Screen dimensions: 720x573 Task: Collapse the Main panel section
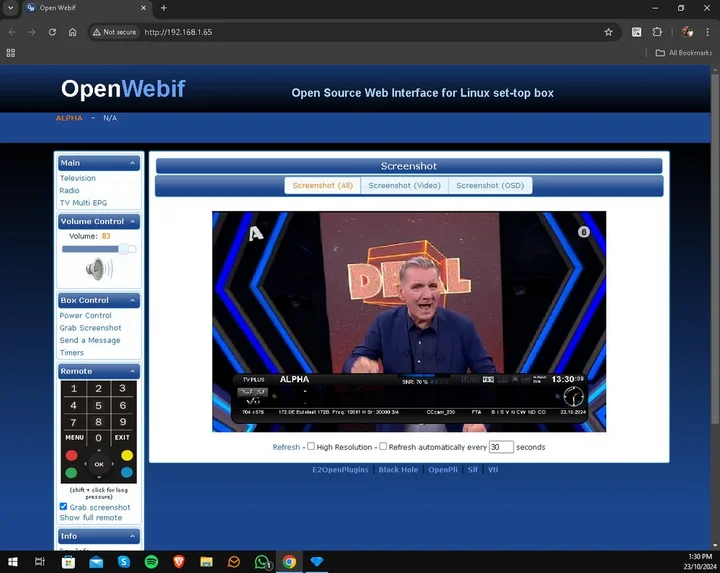click(133, 163)
